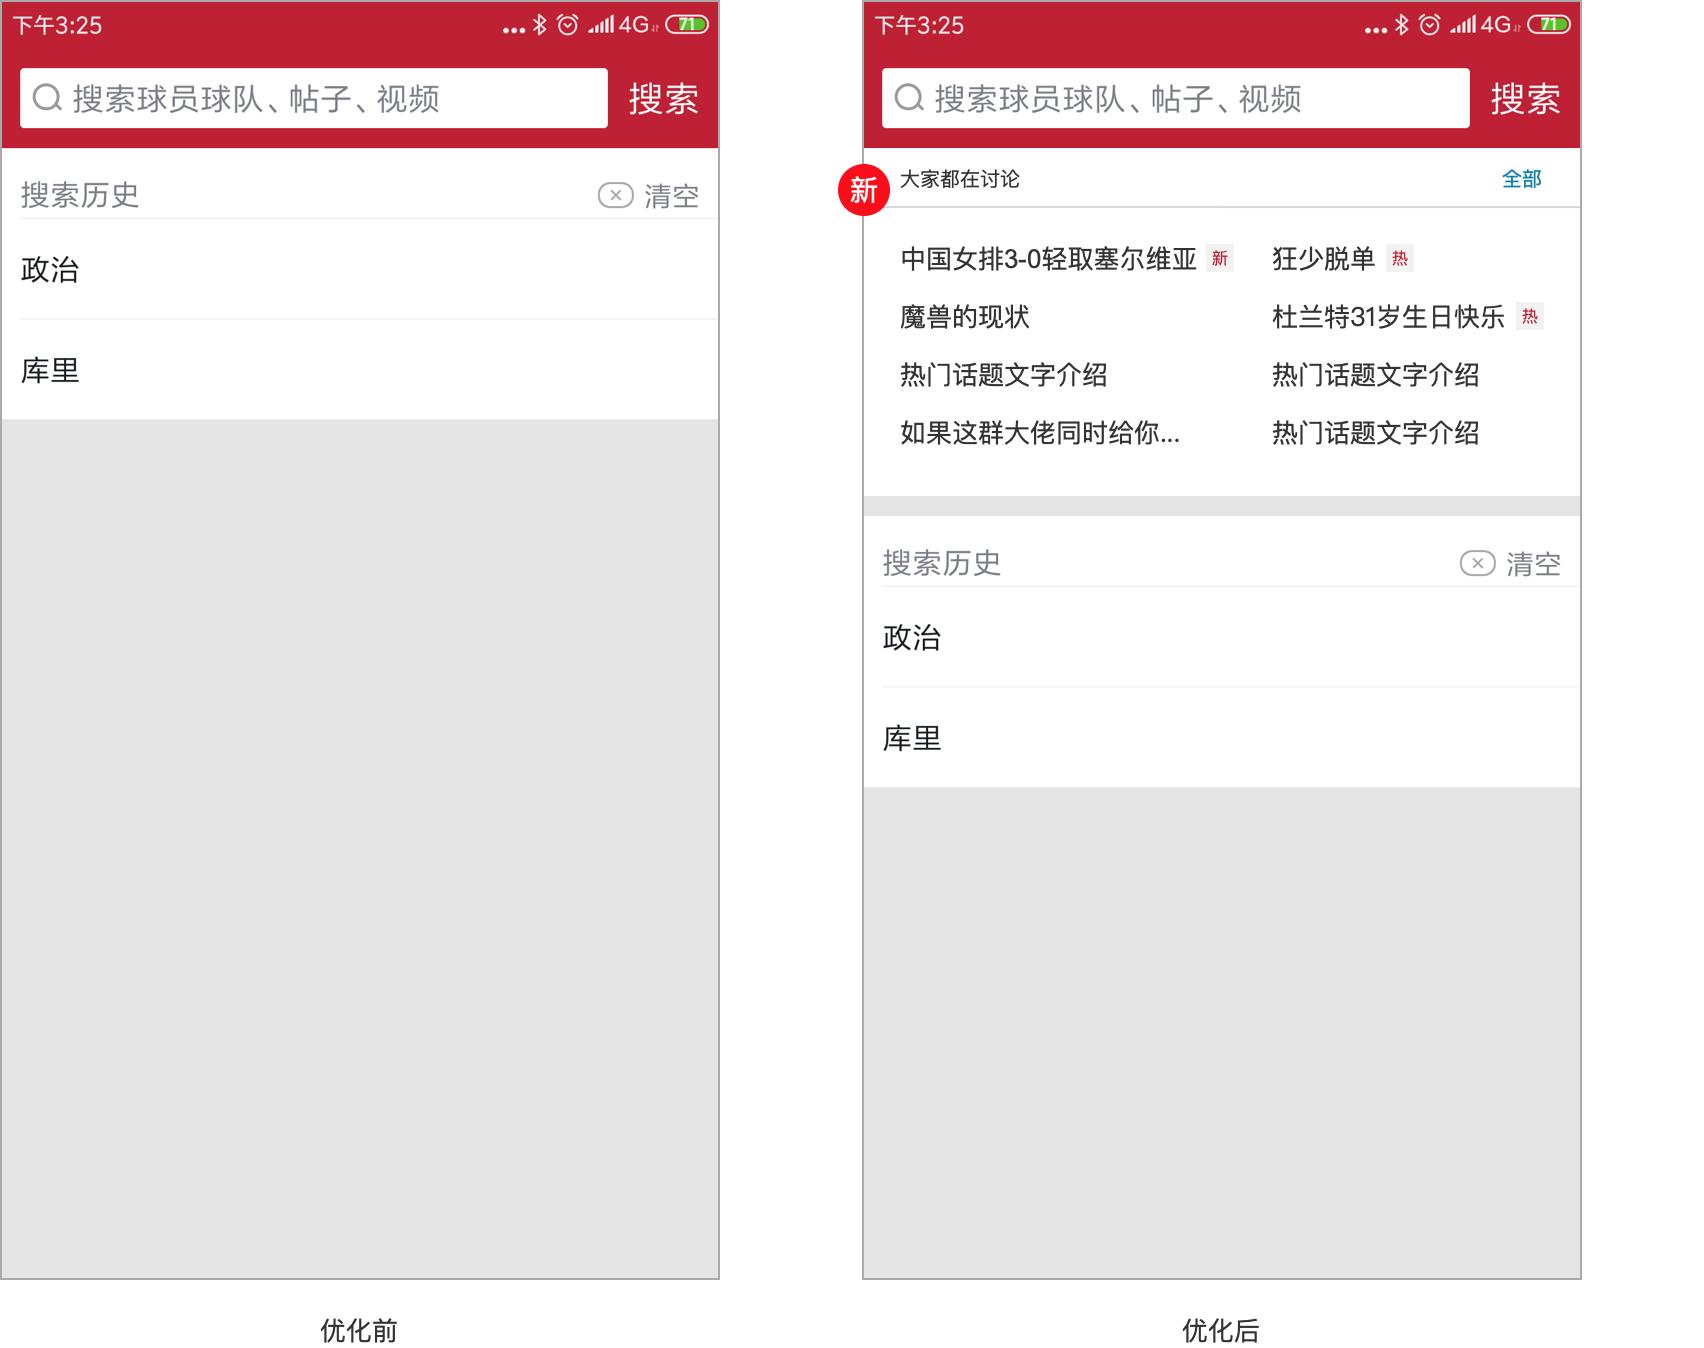This screenshot has width=1704, height=1348.
Task: Click the 热 badge beside 杜兰特31岁生日快乐
Action: pos(1531,317)
